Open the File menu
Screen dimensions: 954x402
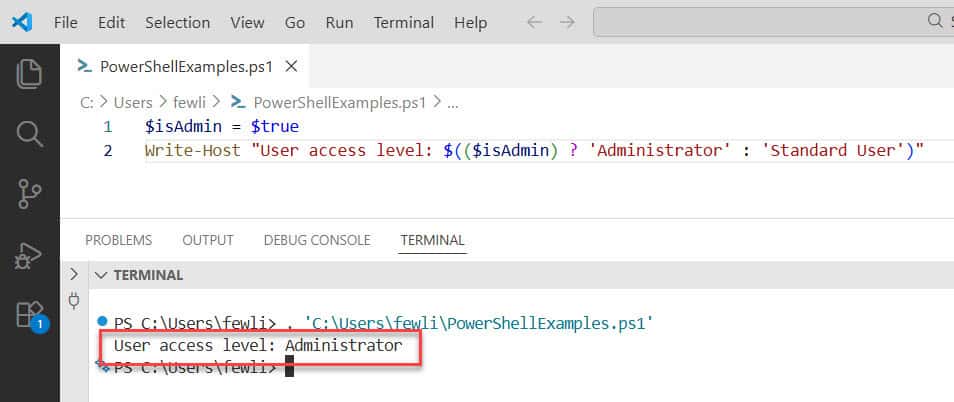(65, 23)
